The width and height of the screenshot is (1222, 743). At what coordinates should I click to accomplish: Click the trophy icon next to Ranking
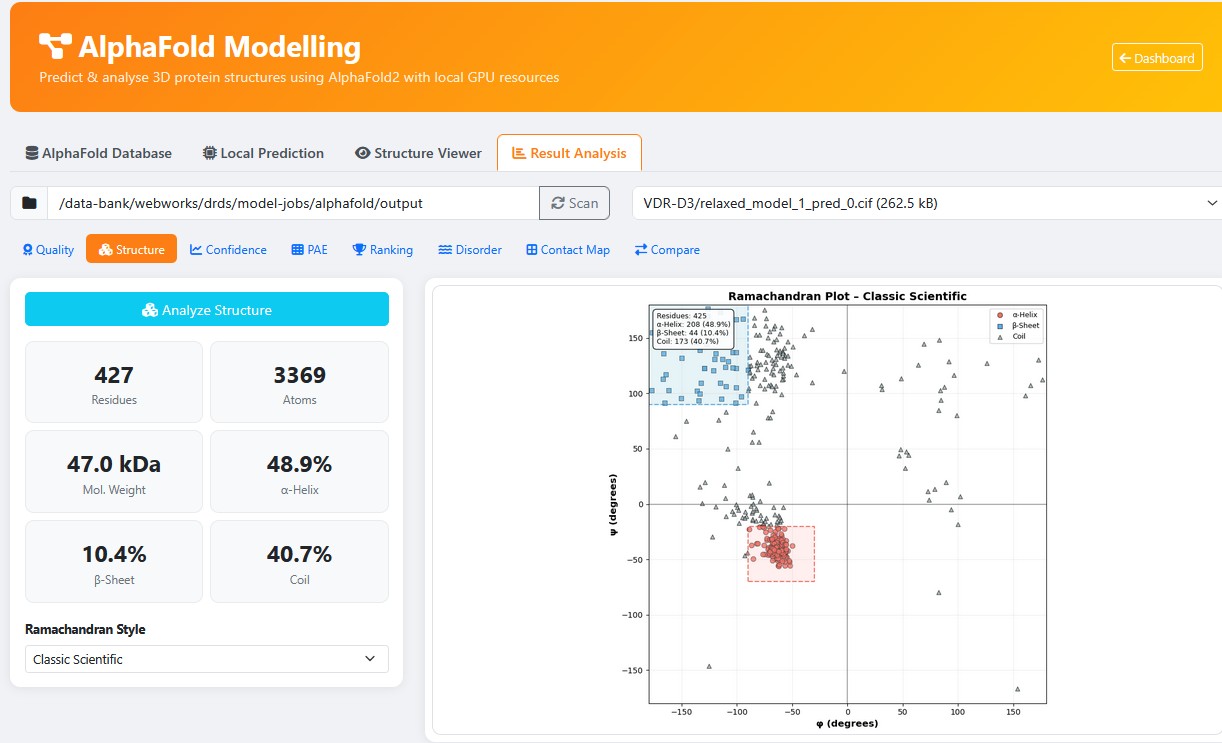pyautogui.click(x=359, y=250)
